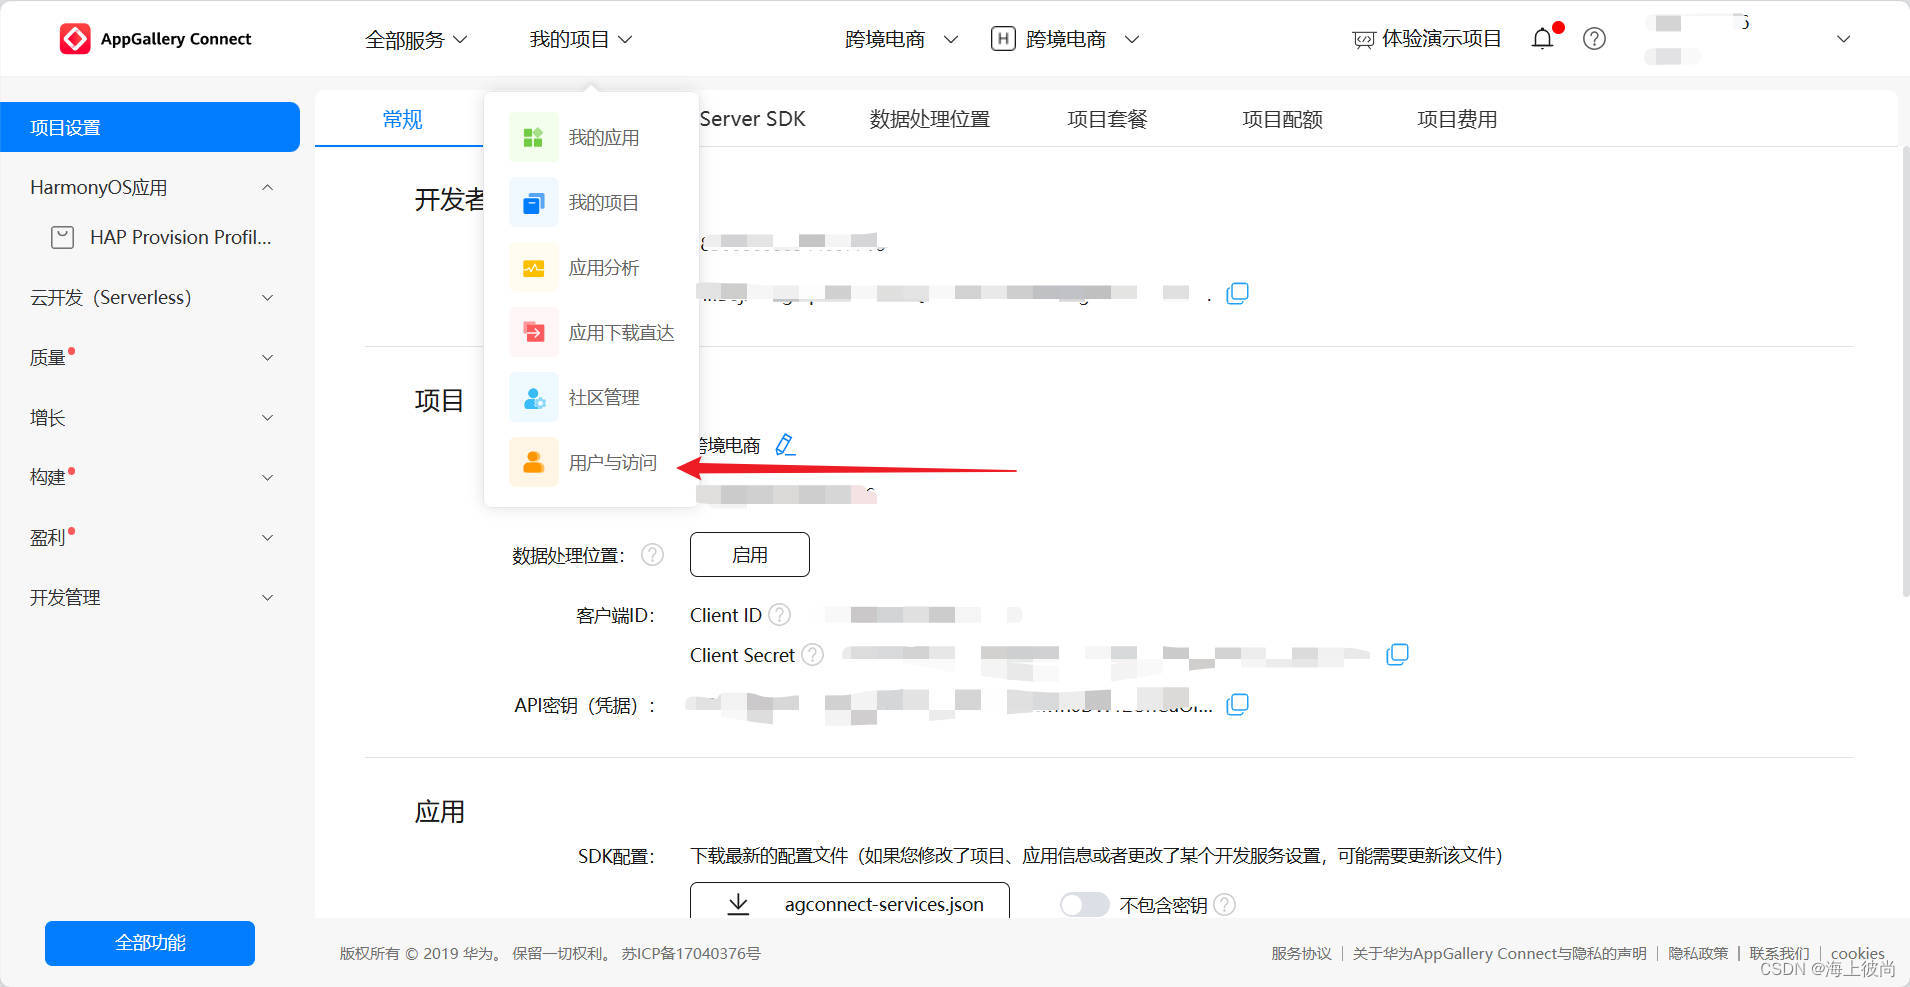The image size is (1910, 987).
Task: Click the H icon beside 跨境电商 app selector
Action: point(1003,39)
